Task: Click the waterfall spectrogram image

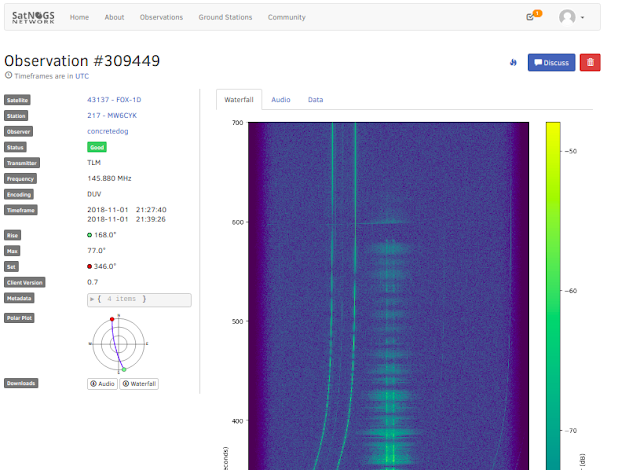Action: point(389,296)
